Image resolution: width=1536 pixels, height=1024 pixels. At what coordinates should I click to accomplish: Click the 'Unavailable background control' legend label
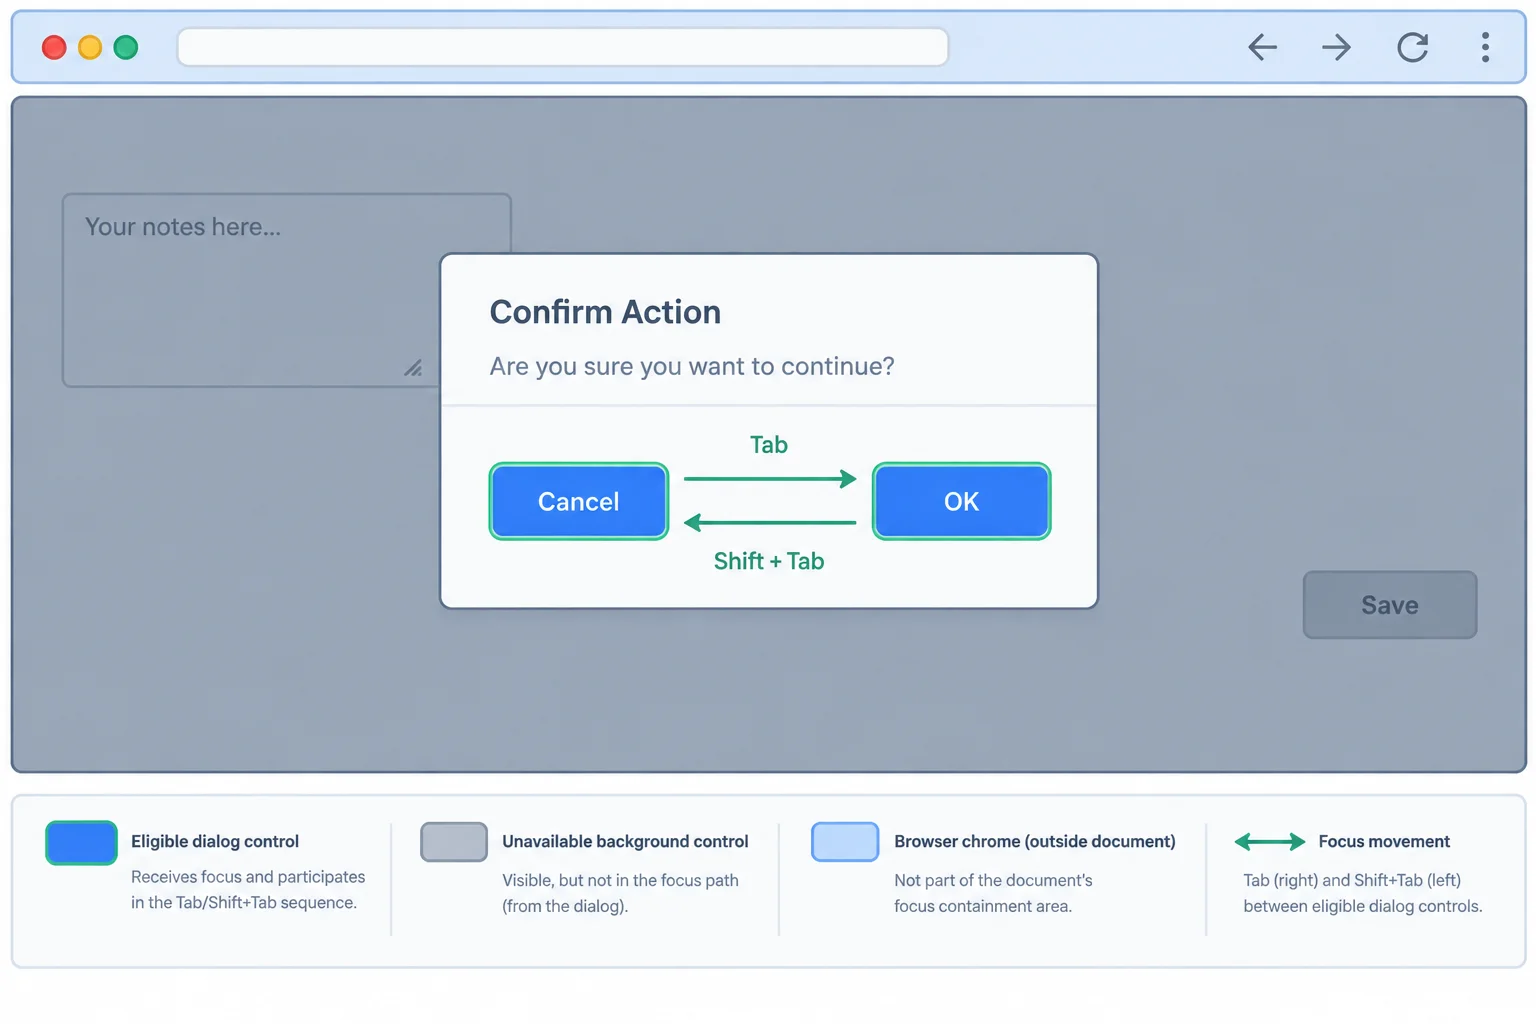click(x=625, y=842)
